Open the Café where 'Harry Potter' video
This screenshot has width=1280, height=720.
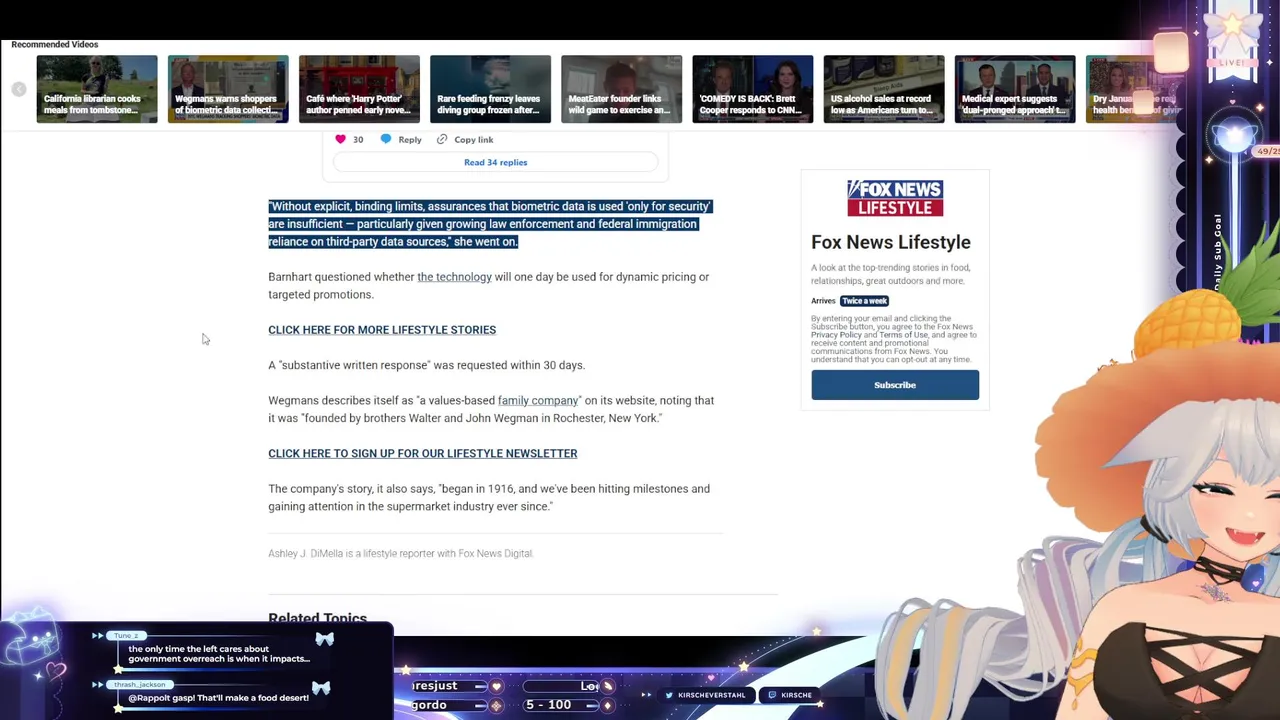click(x=359, y=89)
